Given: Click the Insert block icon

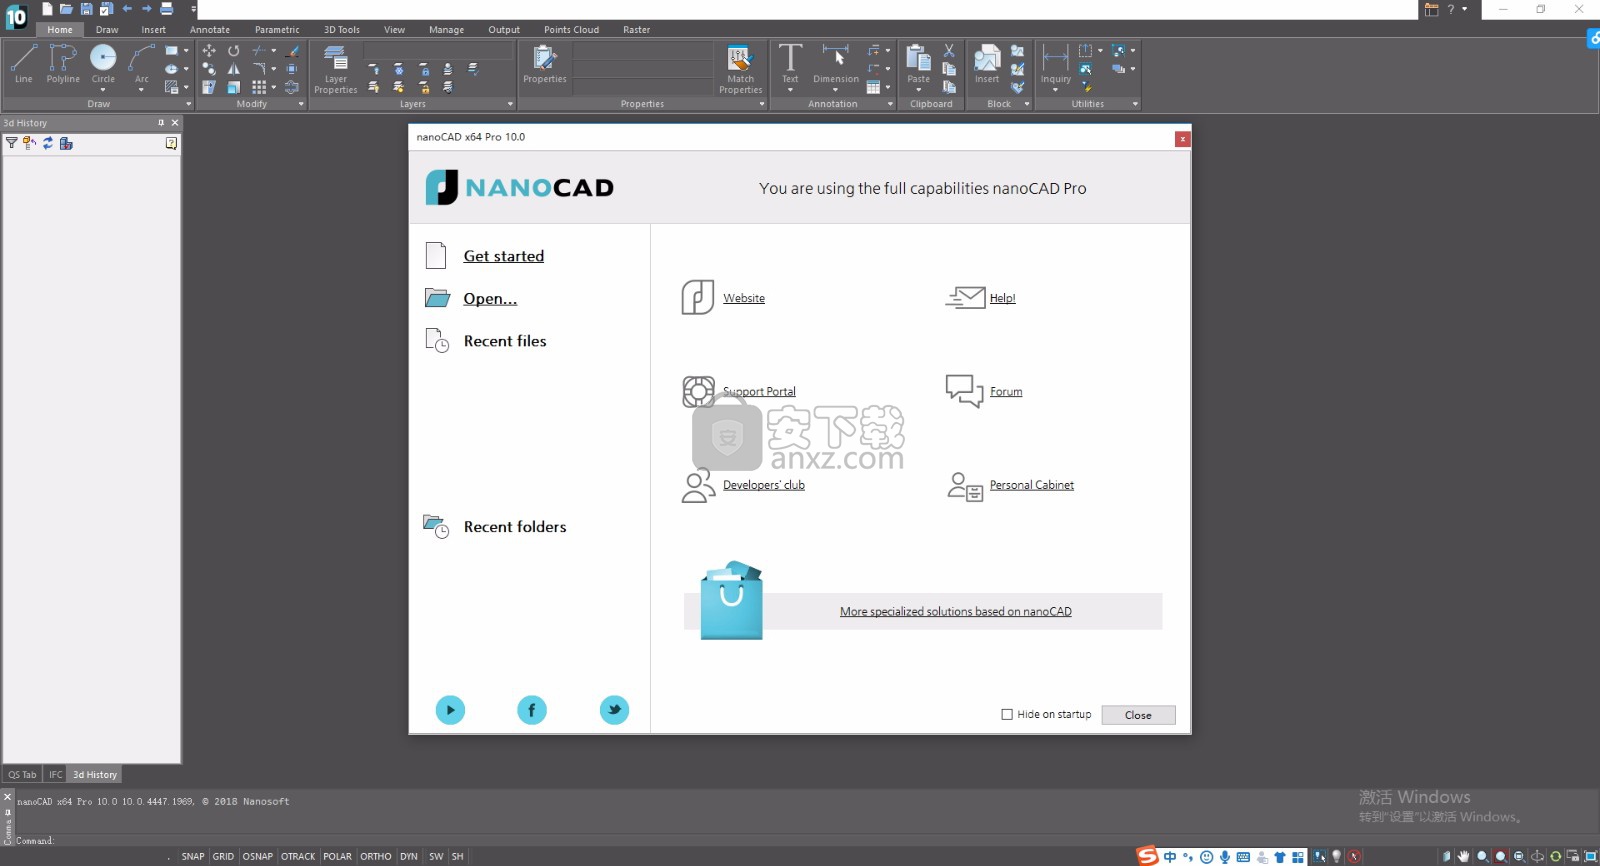Looking at the screenshot, I should [987, 64].
